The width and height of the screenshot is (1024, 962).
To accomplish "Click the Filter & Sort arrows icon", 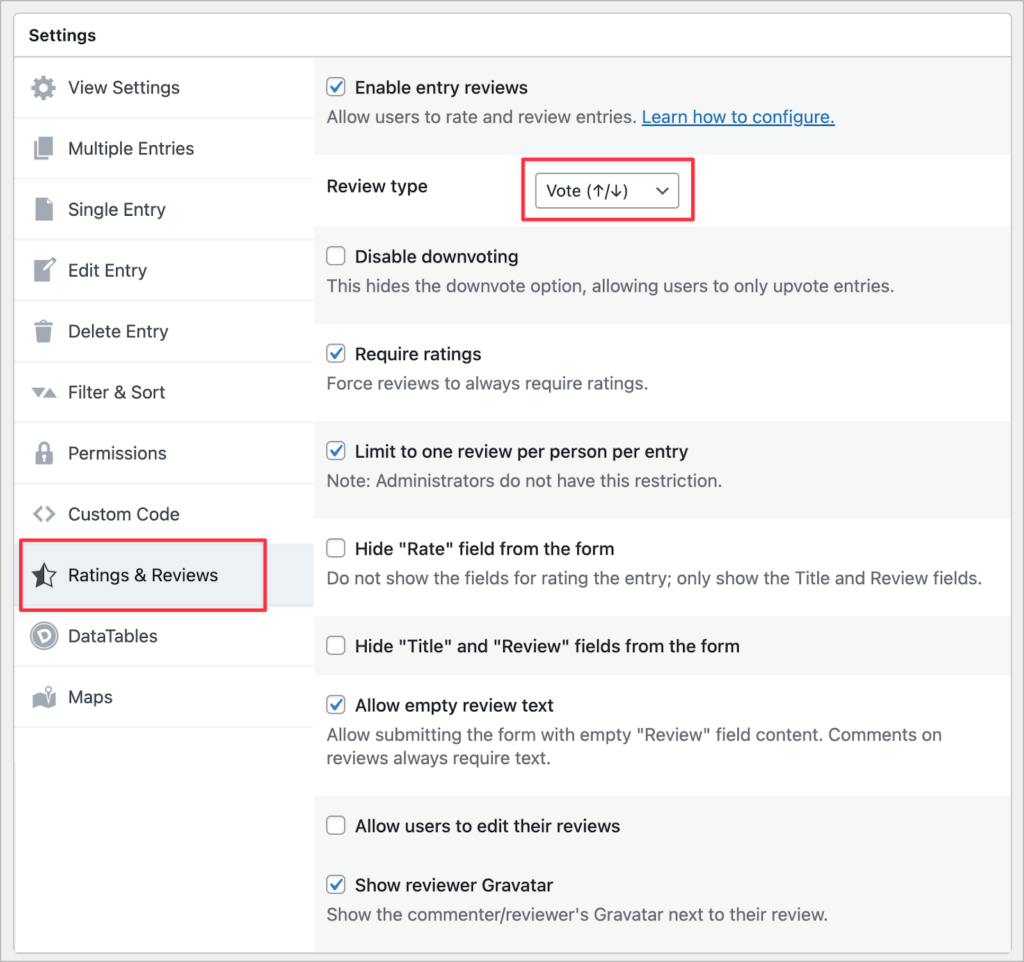I will [44, 392].
